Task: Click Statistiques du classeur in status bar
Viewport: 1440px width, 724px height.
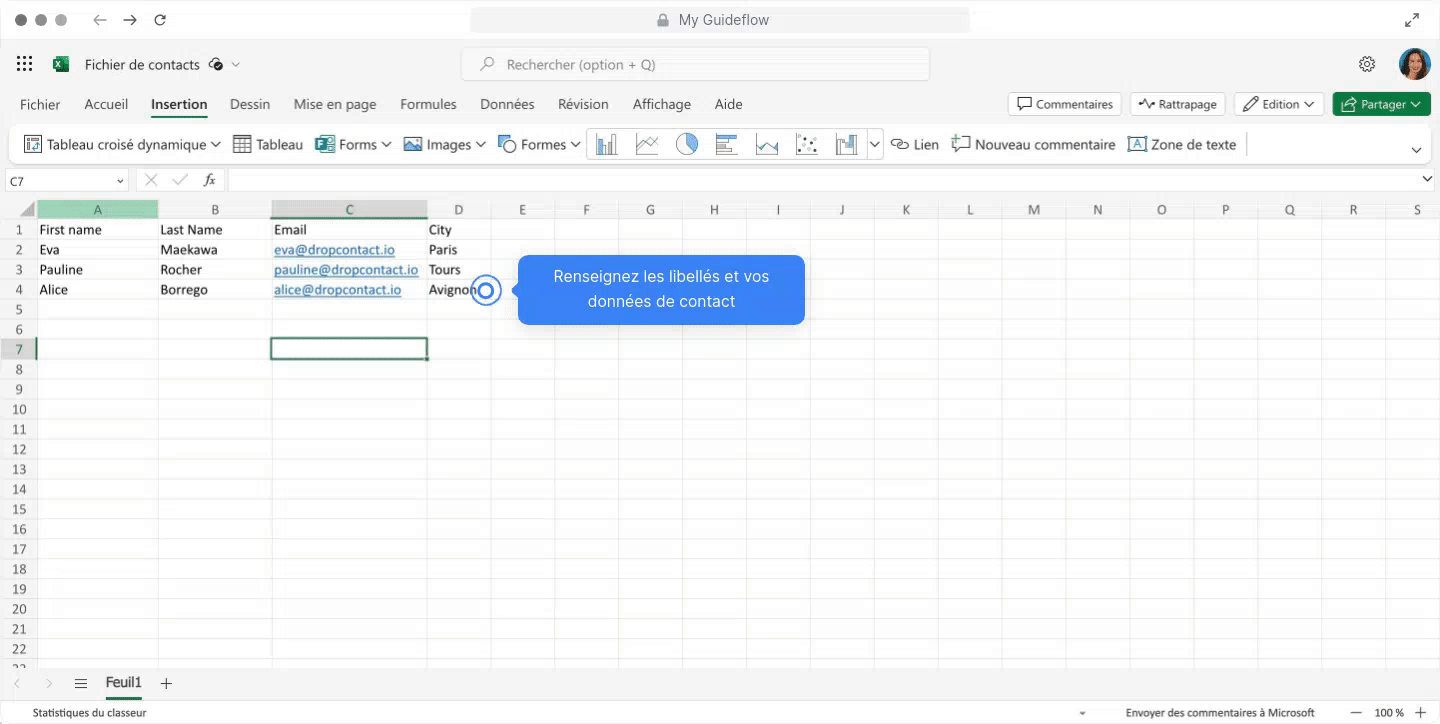Action: pyautogui.click(x=89, y=713)
